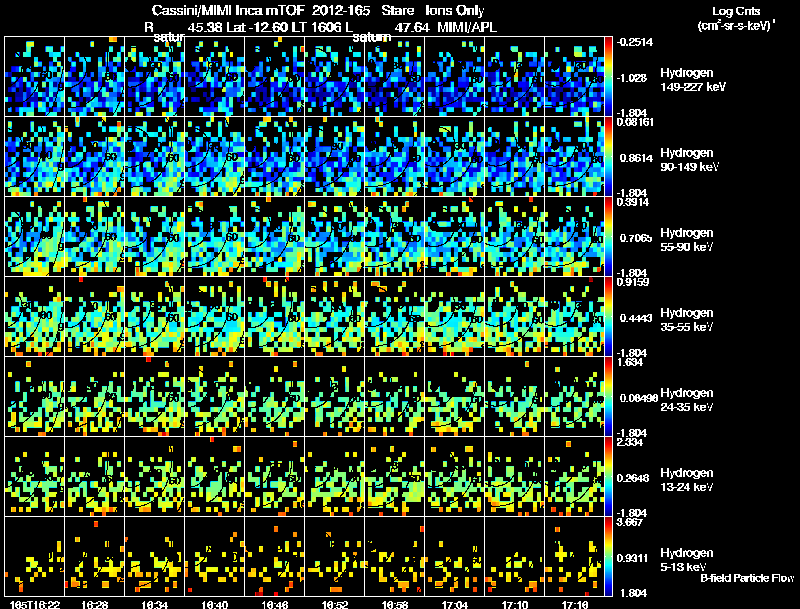Select the 'Hydrogen 55-90 keV' row label
800x609 pixels.
pos(687,240)
